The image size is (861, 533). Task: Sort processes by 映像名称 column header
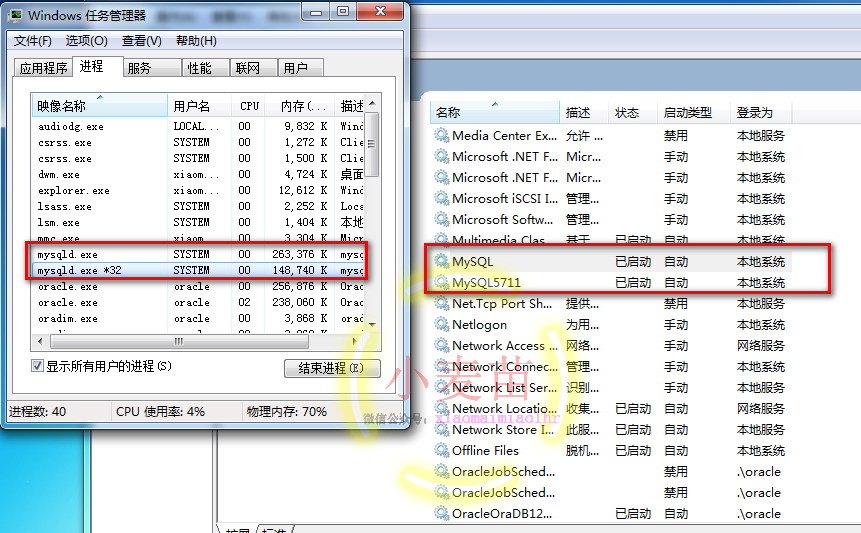pos(99,105)
